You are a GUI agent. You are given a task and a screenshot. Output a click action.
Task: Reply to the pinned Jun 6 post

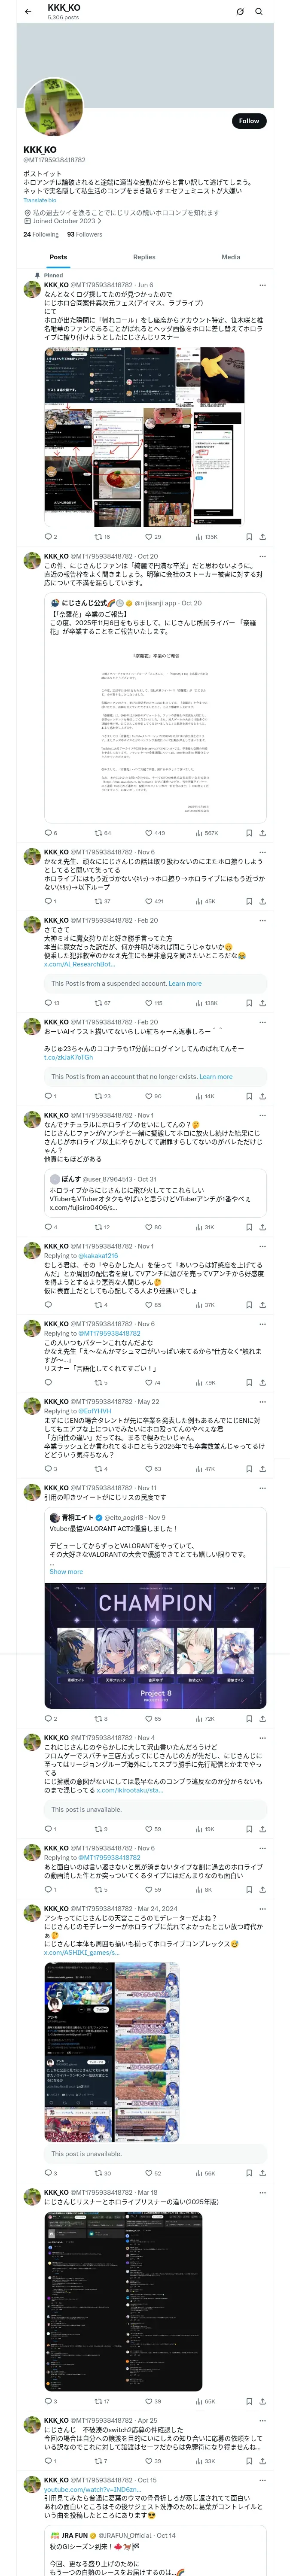[x=47, y=536]
